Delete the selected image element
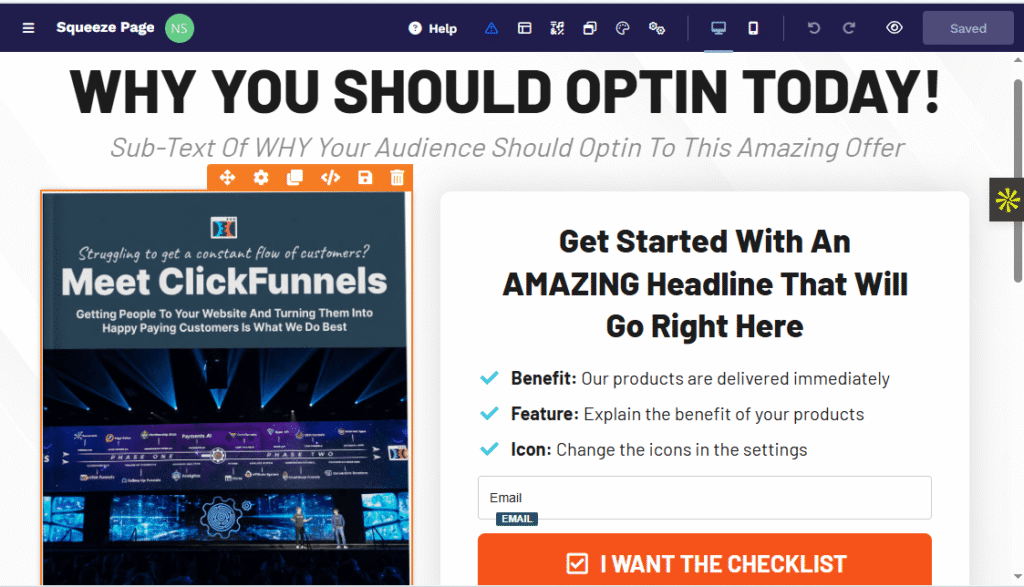 397,178
